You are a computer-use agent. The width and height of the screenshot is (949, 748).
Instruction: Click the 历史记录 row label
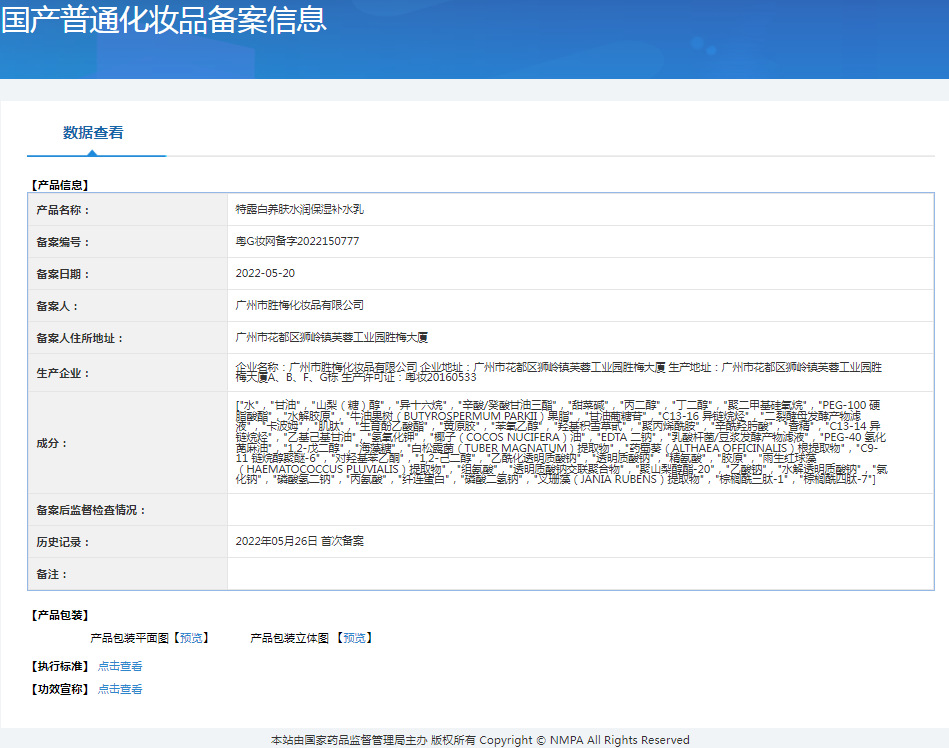click(x=63, y=542)
